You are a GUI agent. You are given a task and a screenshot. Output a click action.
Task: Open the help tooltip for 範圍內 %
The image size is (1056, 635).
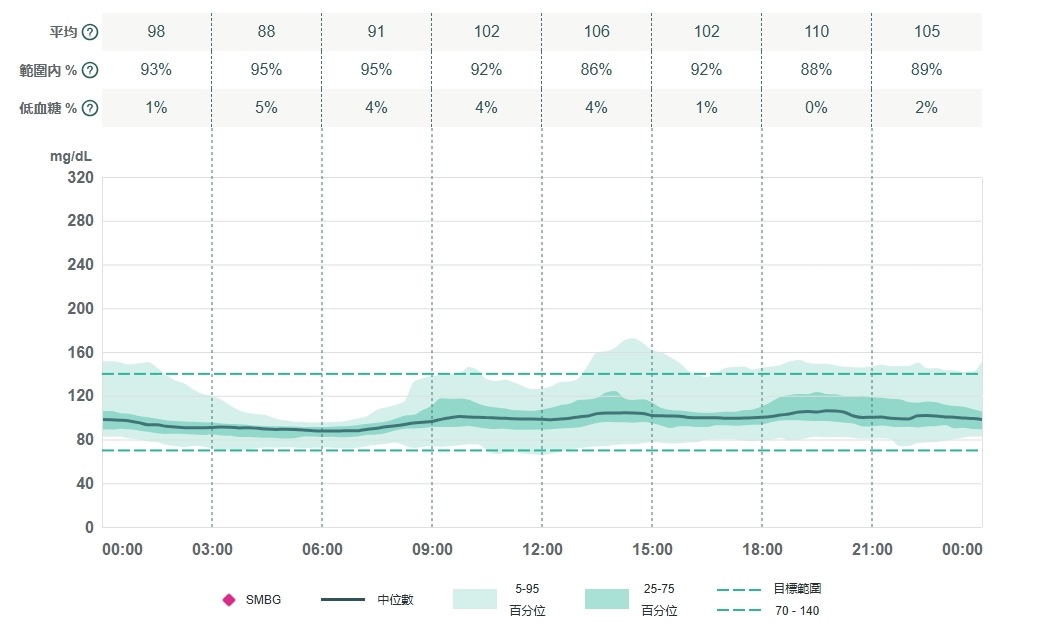pyautogui.click(x=90, y=70)
